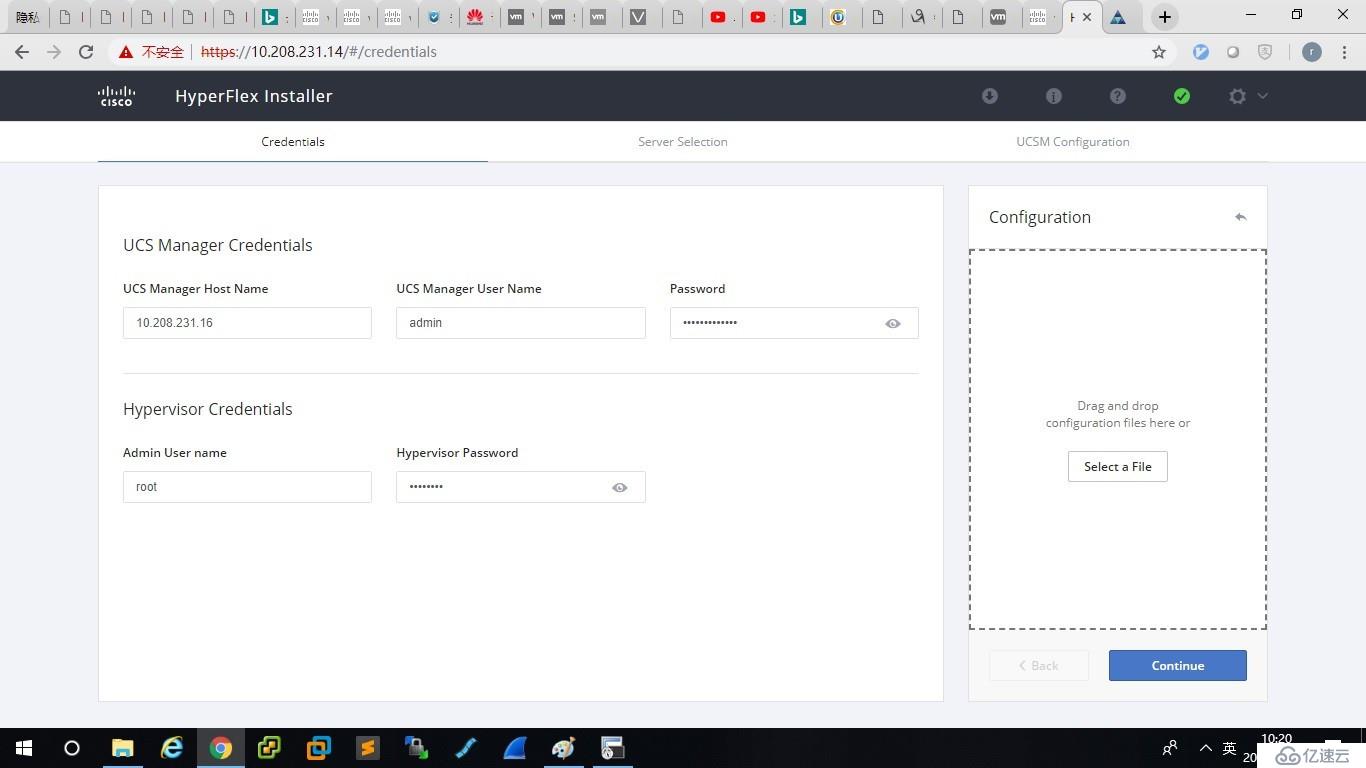Viewport: 1366px width, 768px height.
Task: Open a new browser tab
Action: 1164,17
